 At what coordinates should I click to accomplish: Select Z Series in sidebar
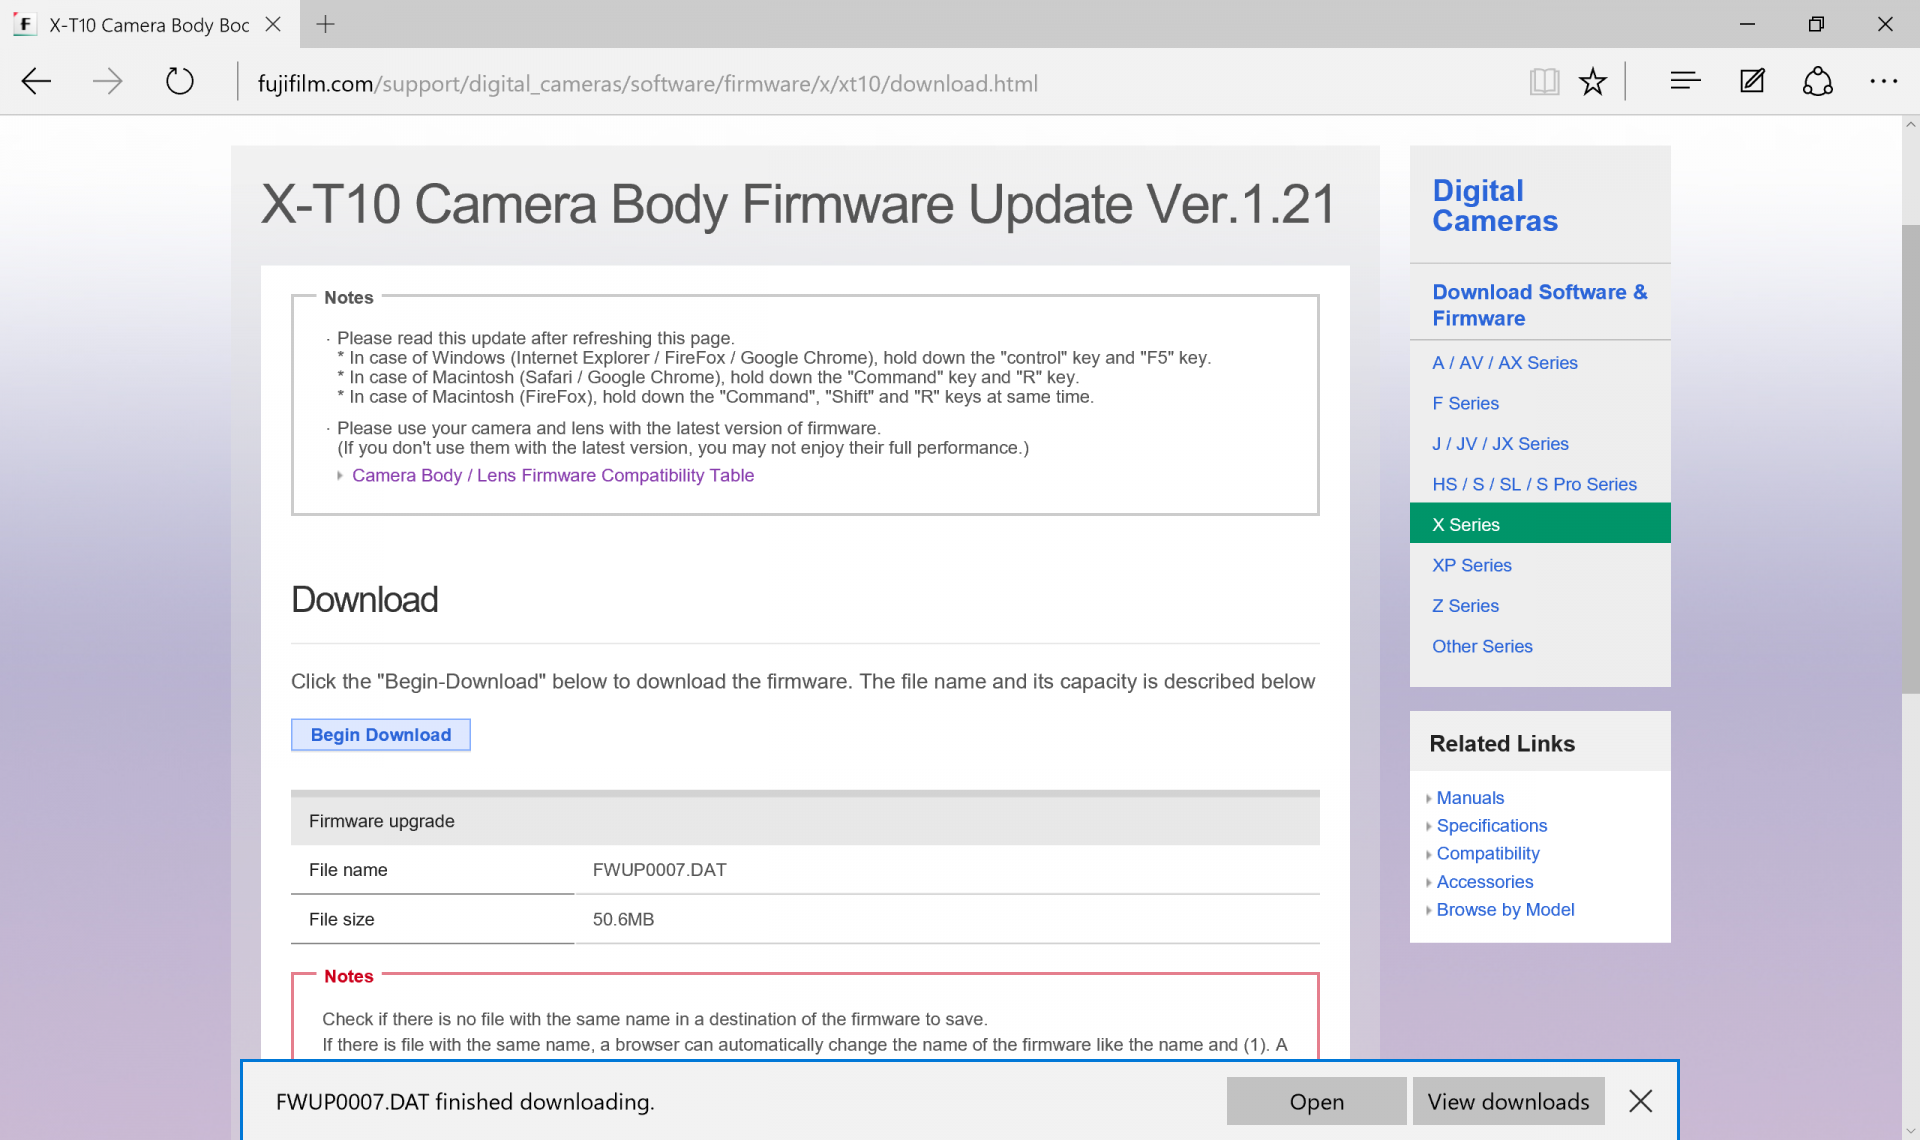[1465, 606]
